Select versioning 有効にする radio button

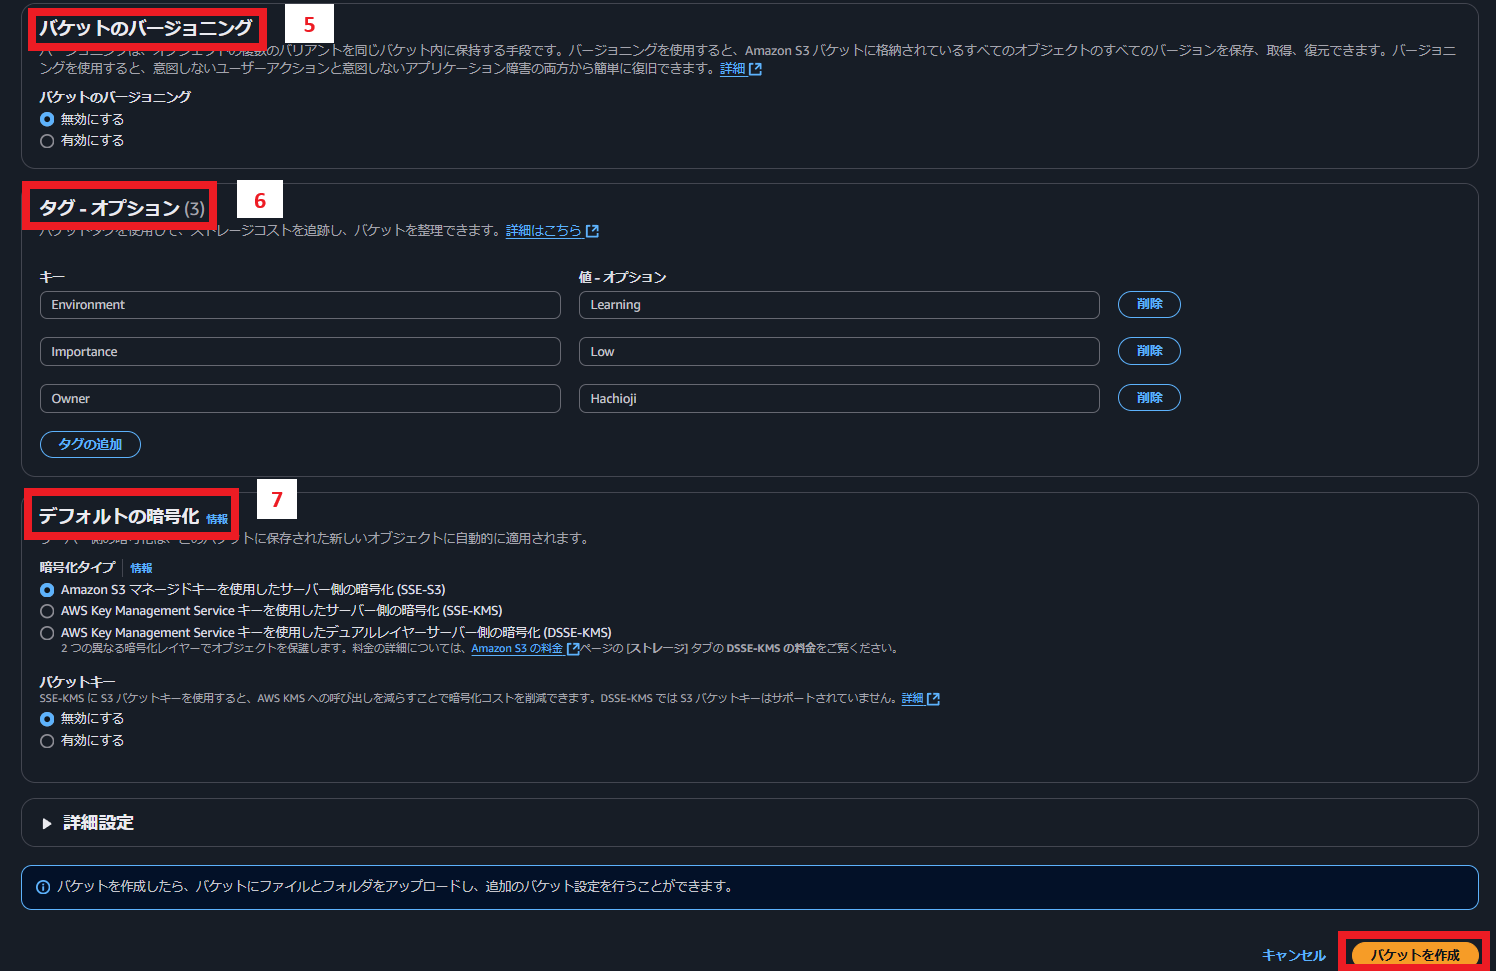point(47,141)
